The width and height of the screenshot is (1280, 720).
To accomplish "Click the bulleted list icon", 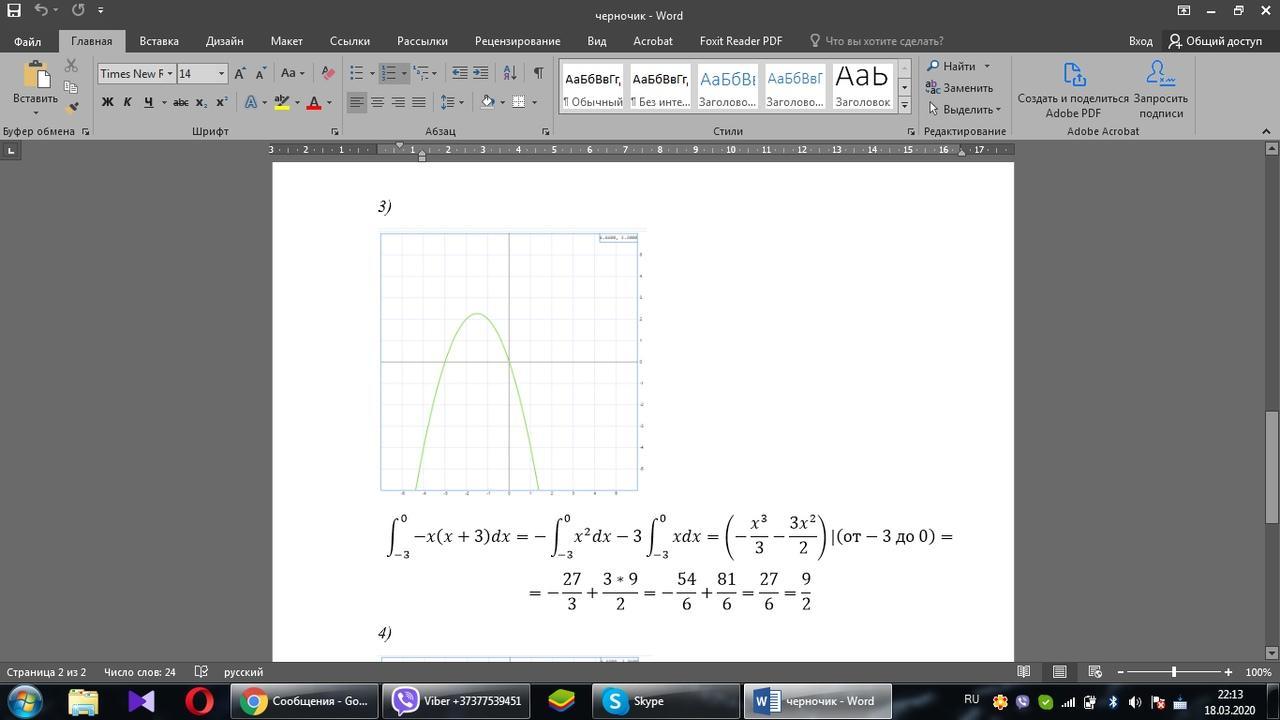I will click(357, 73).
